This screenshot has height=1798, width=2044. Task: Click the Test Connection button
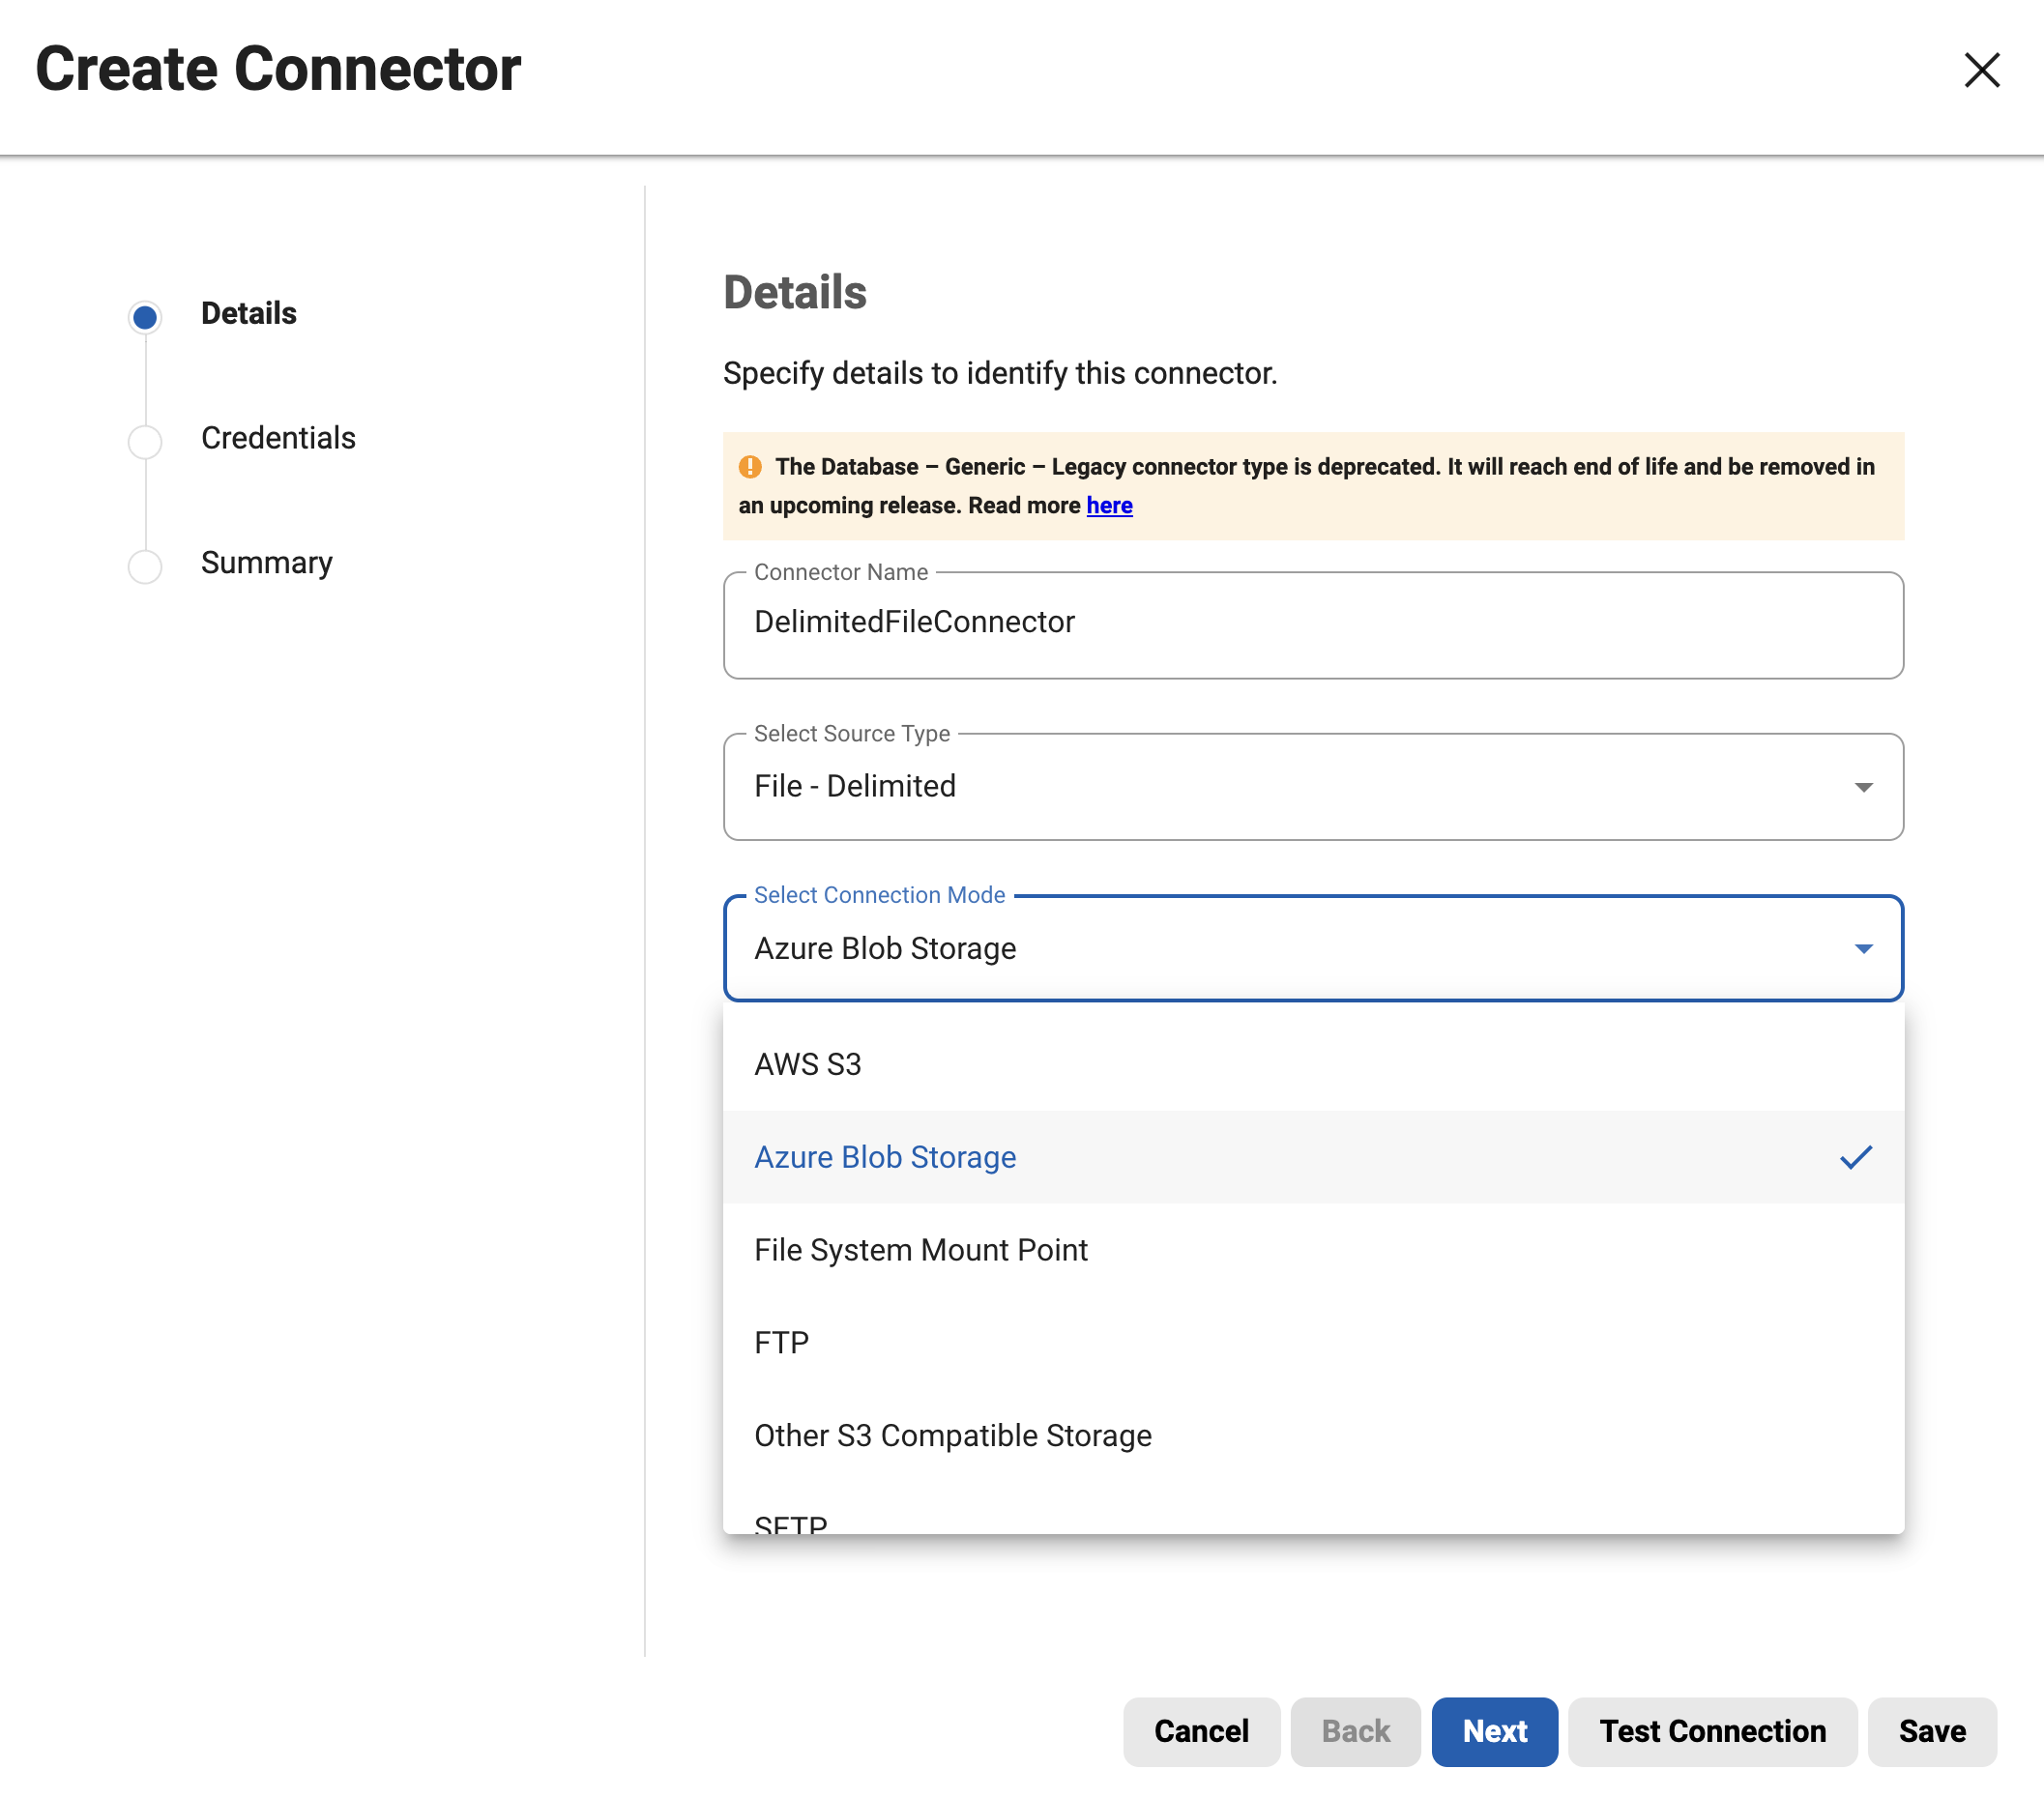[1712, 1731]
